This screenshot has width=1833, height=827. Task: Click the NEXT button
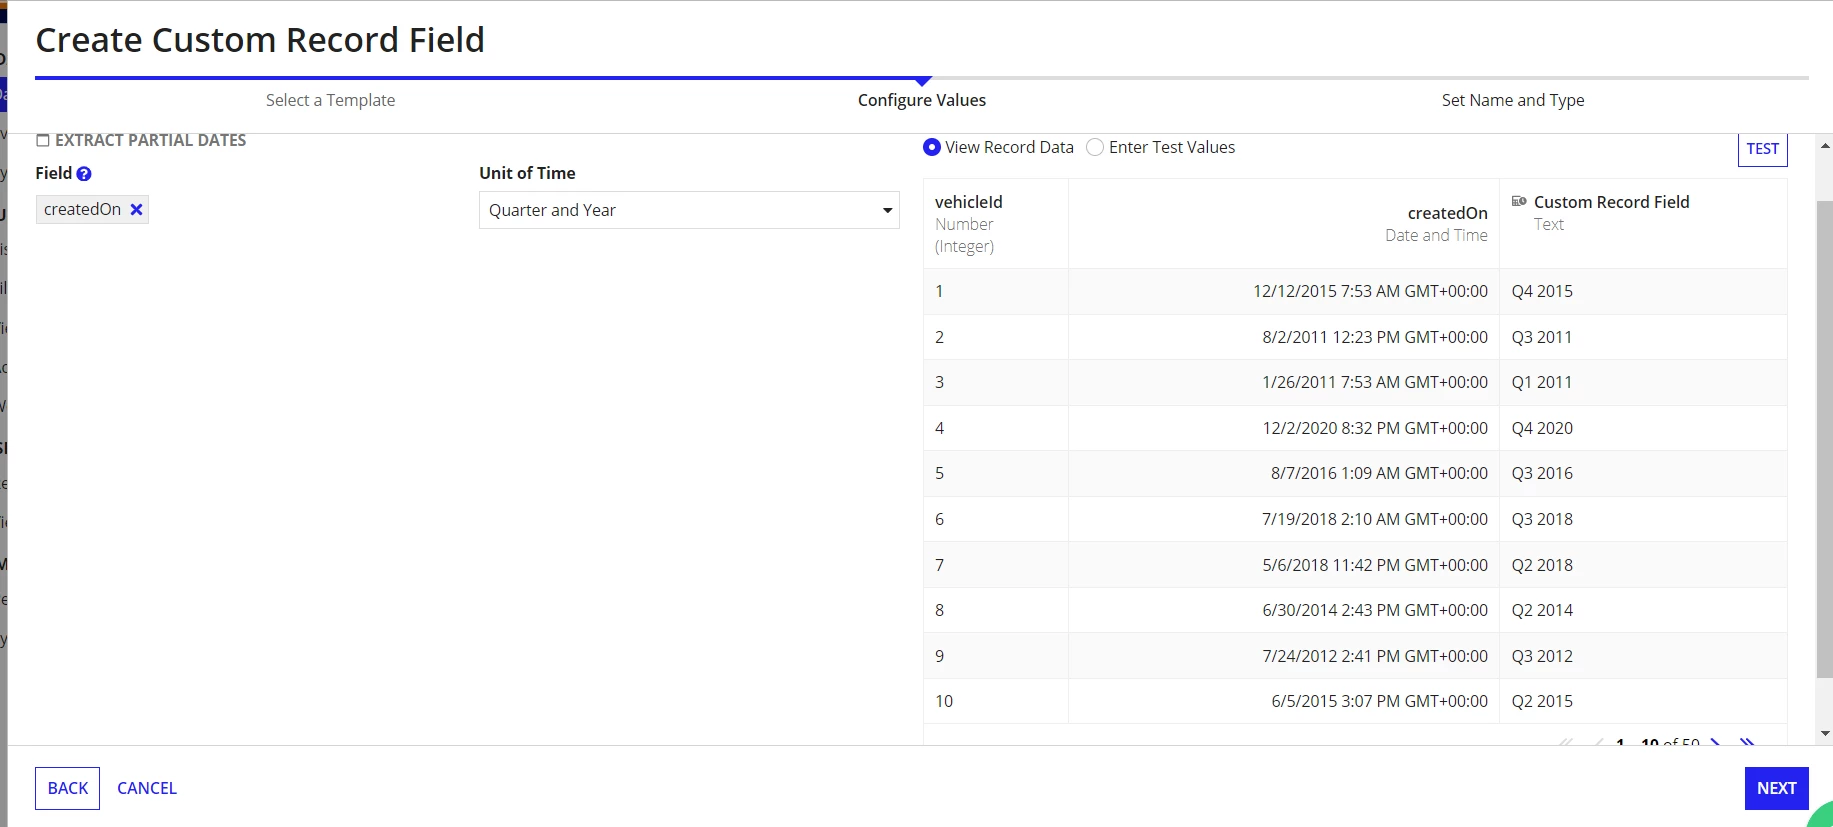[x=1776, y=788]
